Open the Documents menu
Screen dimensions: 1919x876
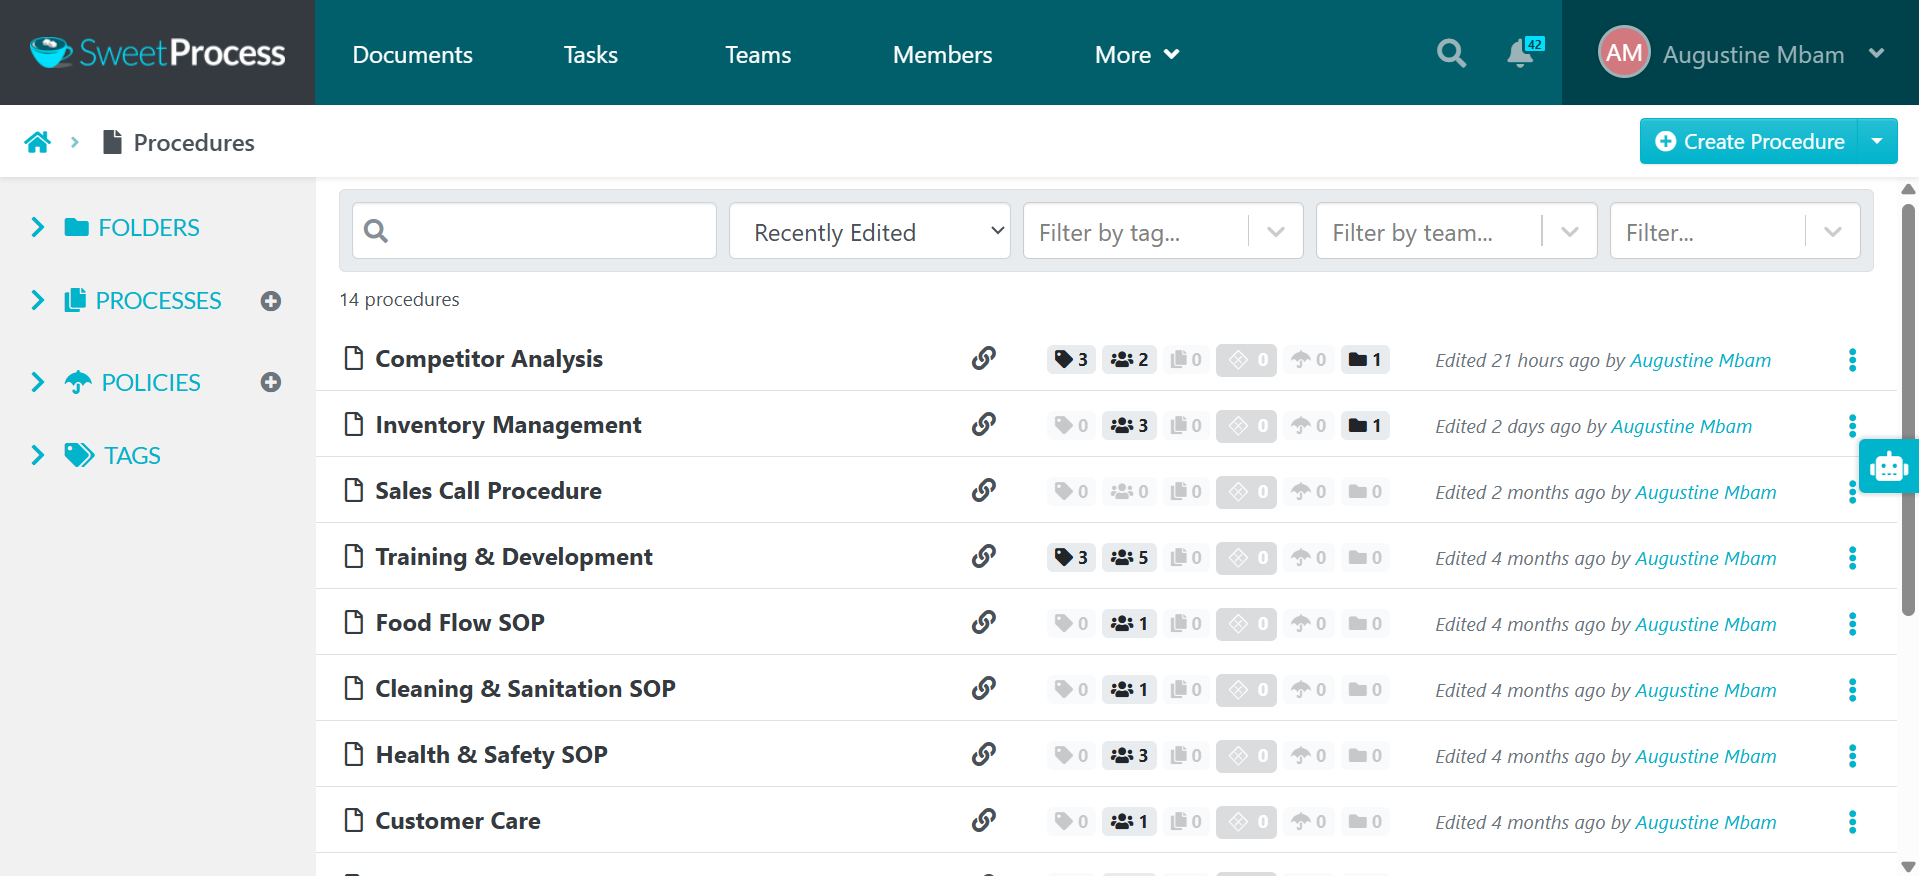(x=412, y=55)
